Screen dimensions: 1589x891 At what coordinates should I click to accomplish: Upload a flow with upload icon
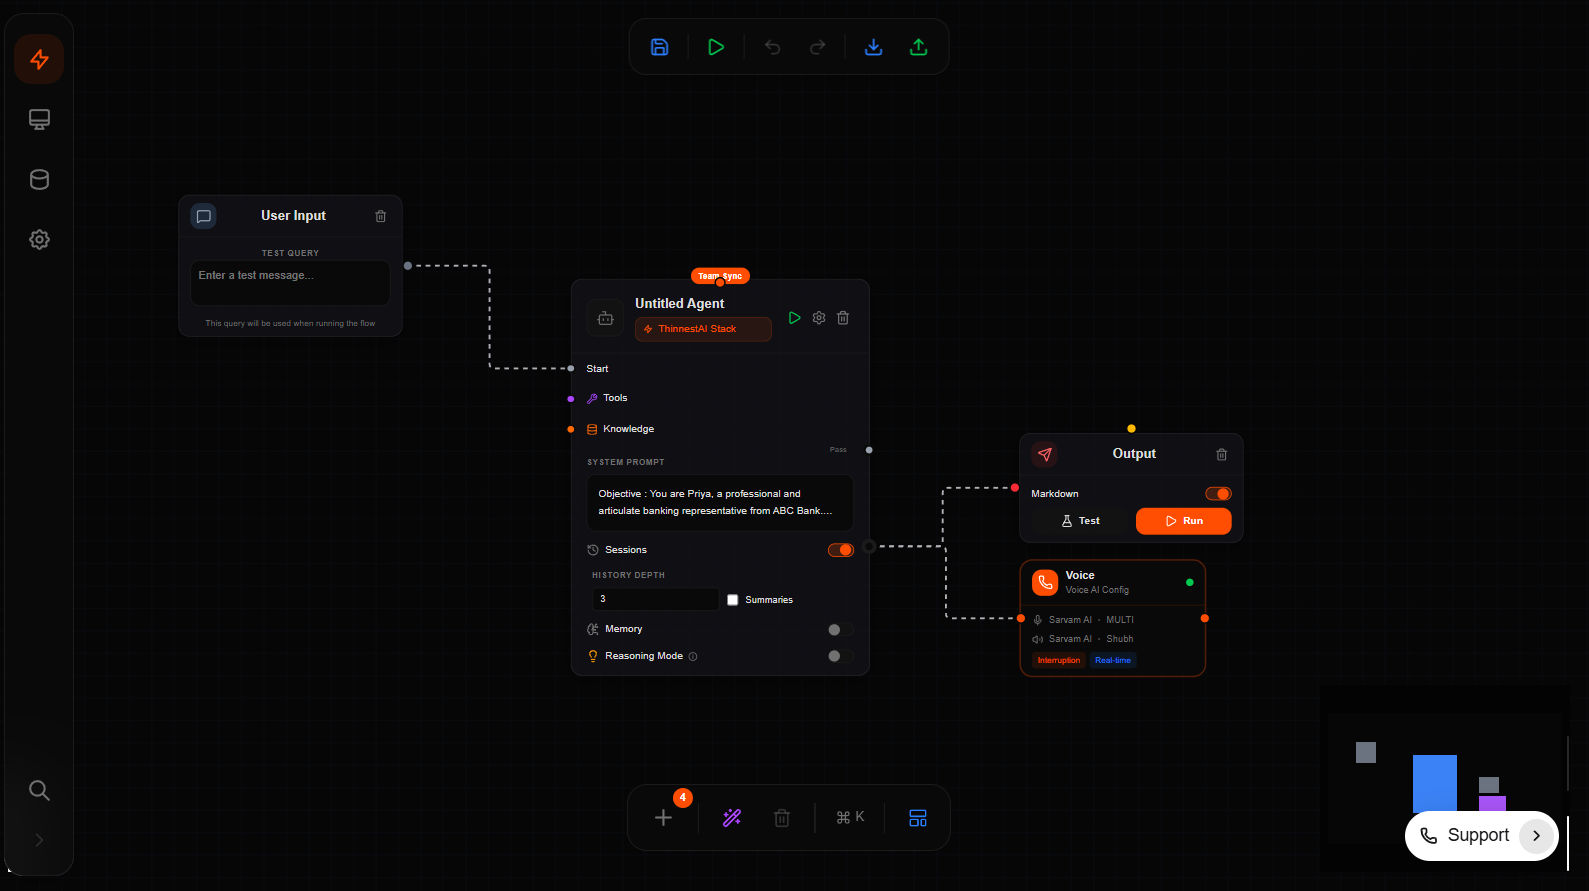[919, 47]
